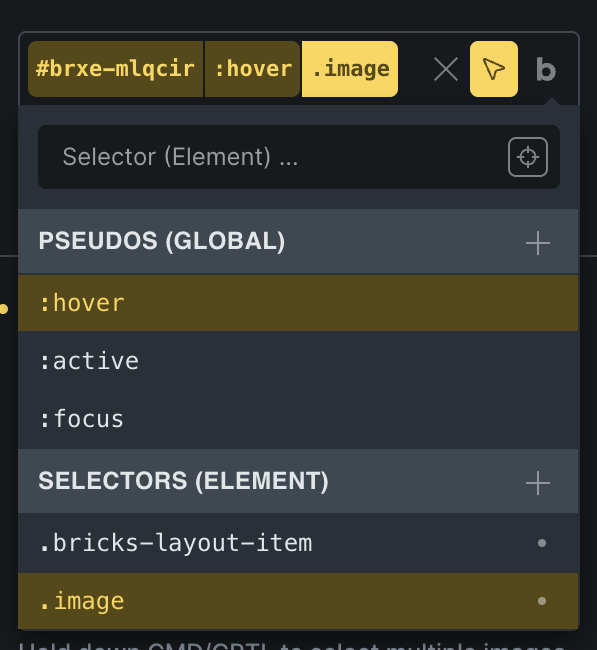597x650 pixels.
Task: Select the :active pseudo list item
Action: point(298,361)
